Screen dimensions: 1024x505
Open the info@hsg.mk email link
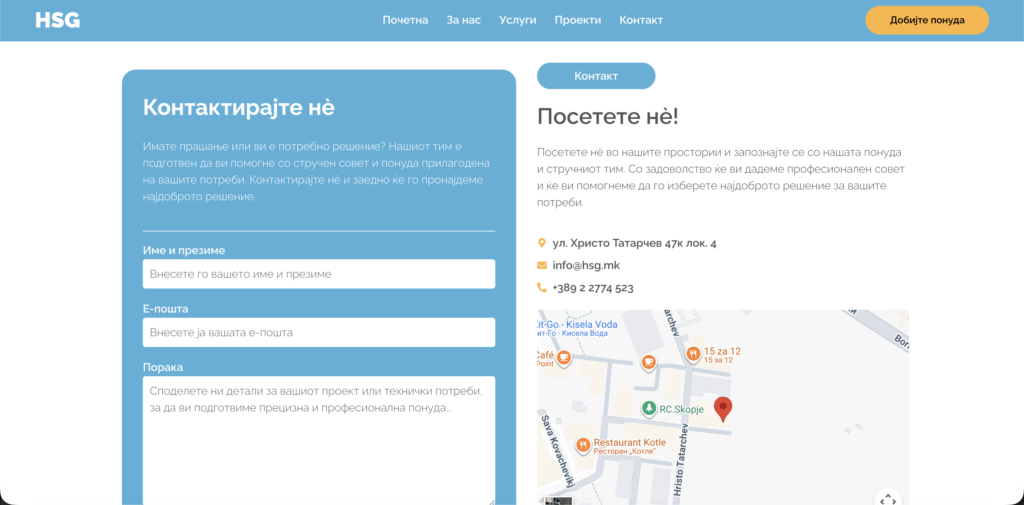click(586, 265)
